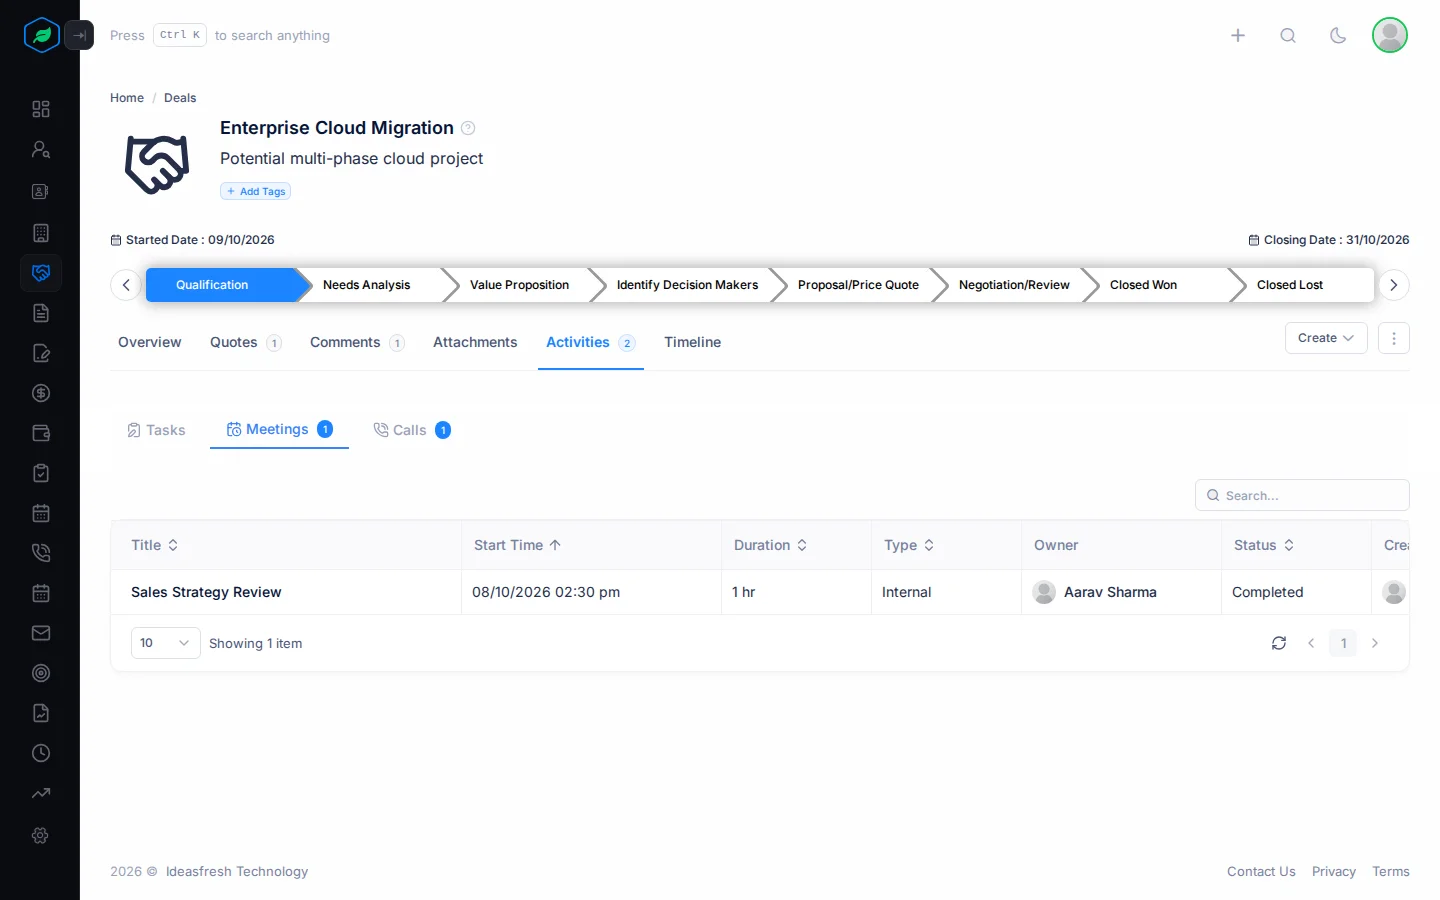This screenshot has width=1440, height=900.
Task: Go to the Home breadcrumb link
Action: pyautogui.click(x=127, y=98)
